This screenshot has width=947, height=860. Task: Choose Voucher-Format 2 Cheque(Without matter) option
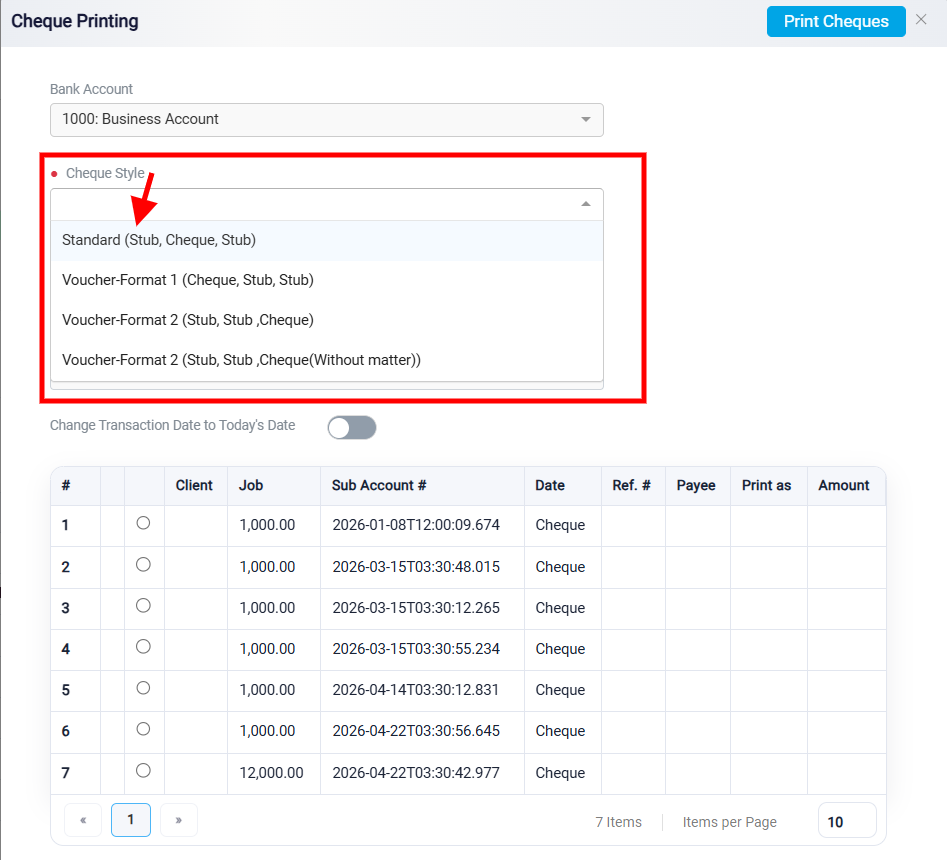coord(327,360)
